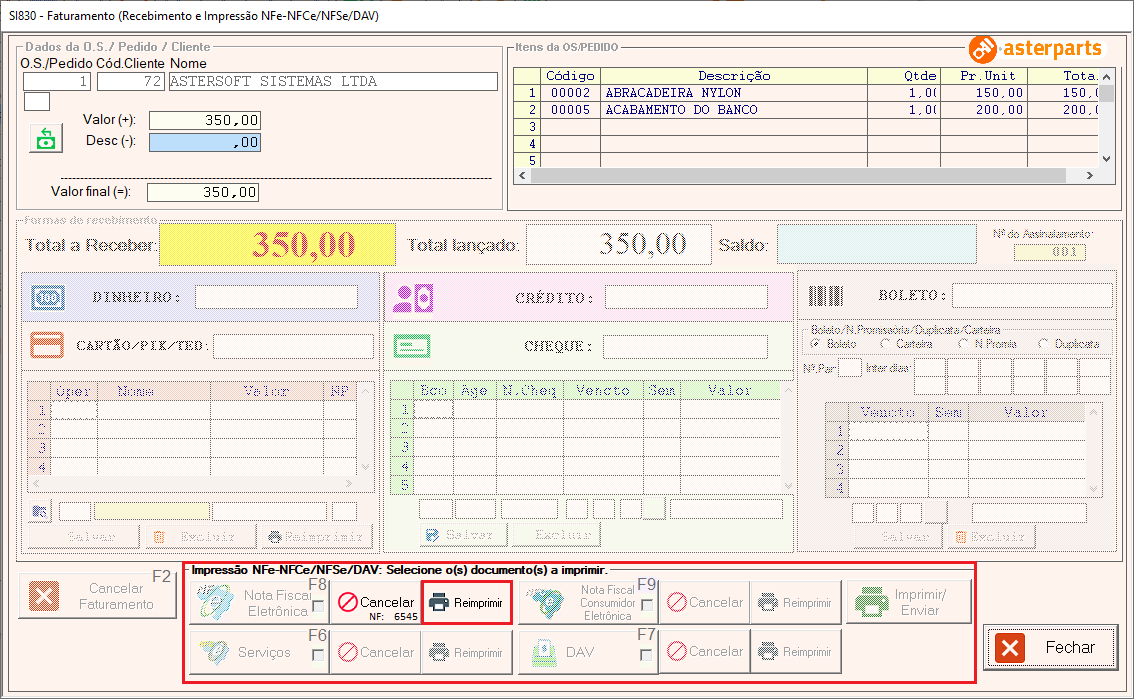Click Excluir under the cheque table
Image resolution: width=1134 pixels, height=699 pixels.
pos(555,535)
